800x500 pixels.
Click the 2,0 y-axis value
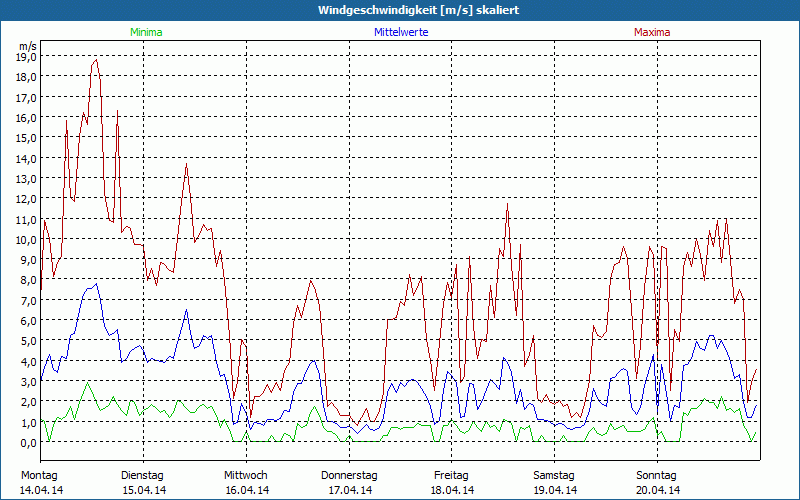click(x=29, y=402)
